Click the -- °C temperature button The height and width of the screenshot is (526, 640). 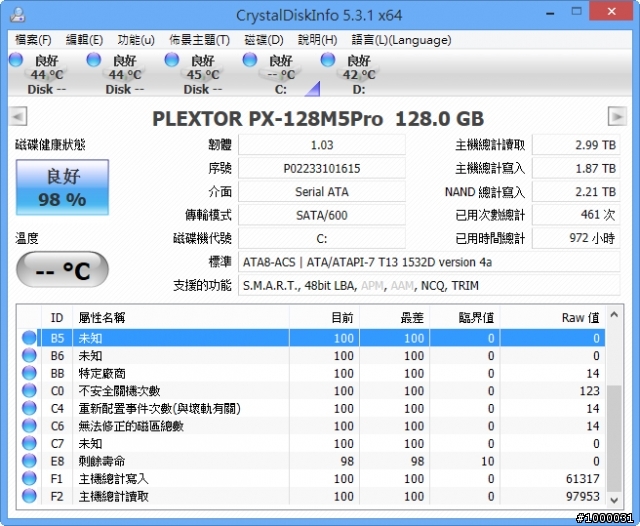pyautogui.click(x=62, y=269)
